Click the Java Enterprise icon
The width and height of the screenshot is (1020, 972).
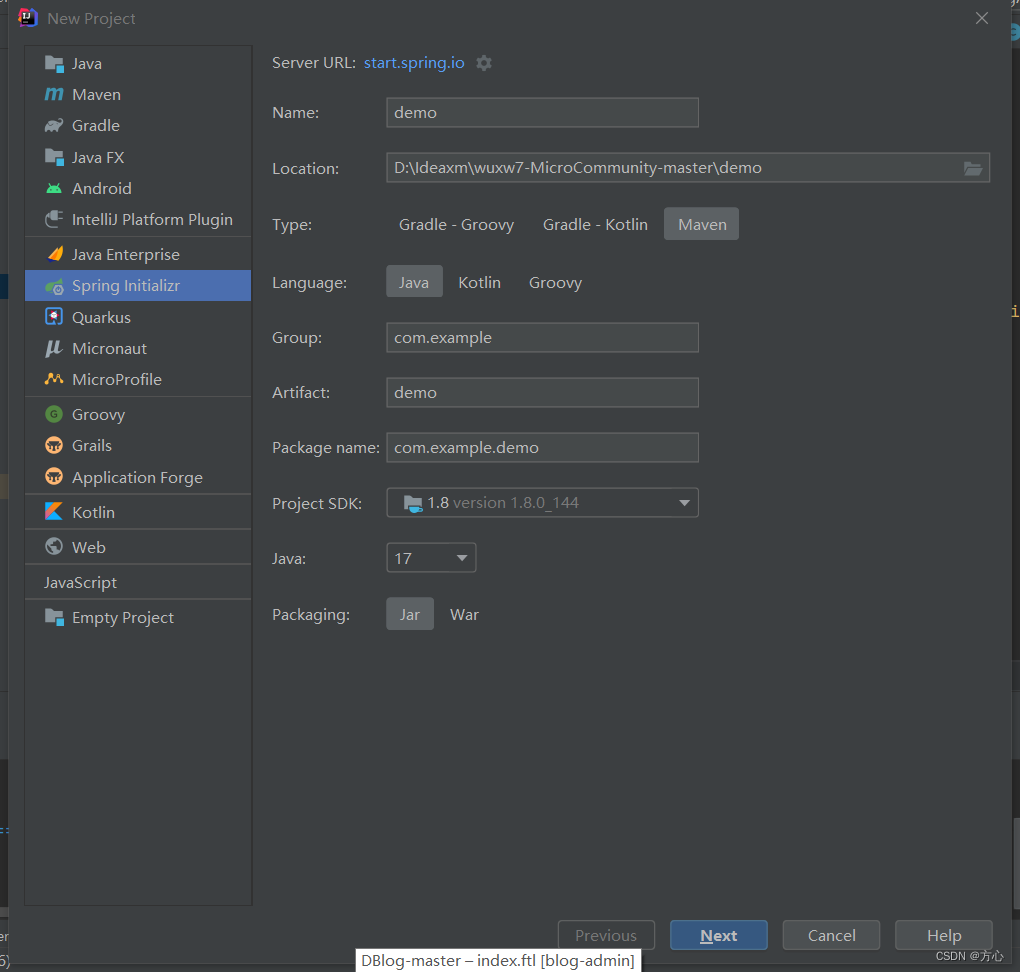pos(55,254)
